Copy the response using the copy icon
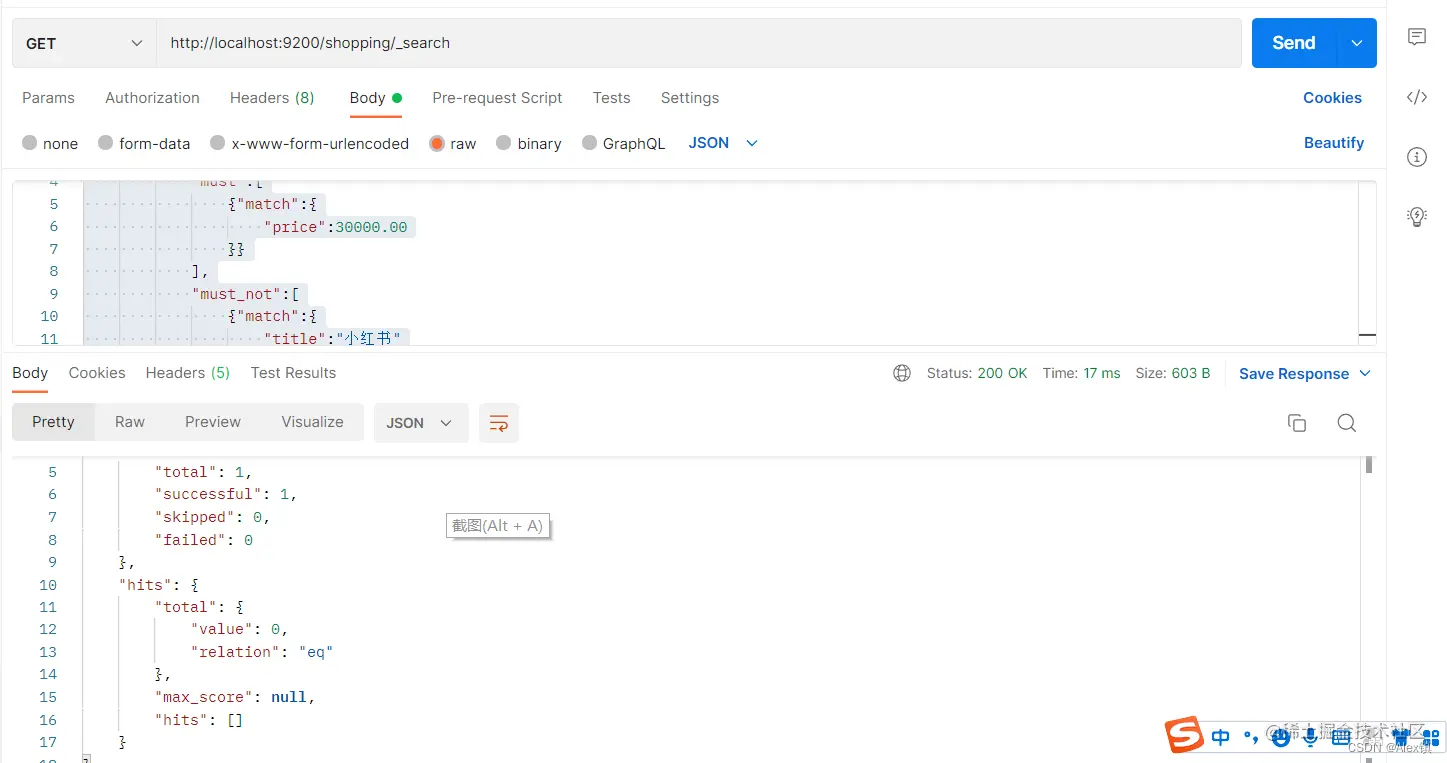1447x763 pixels. [1297, 423]
